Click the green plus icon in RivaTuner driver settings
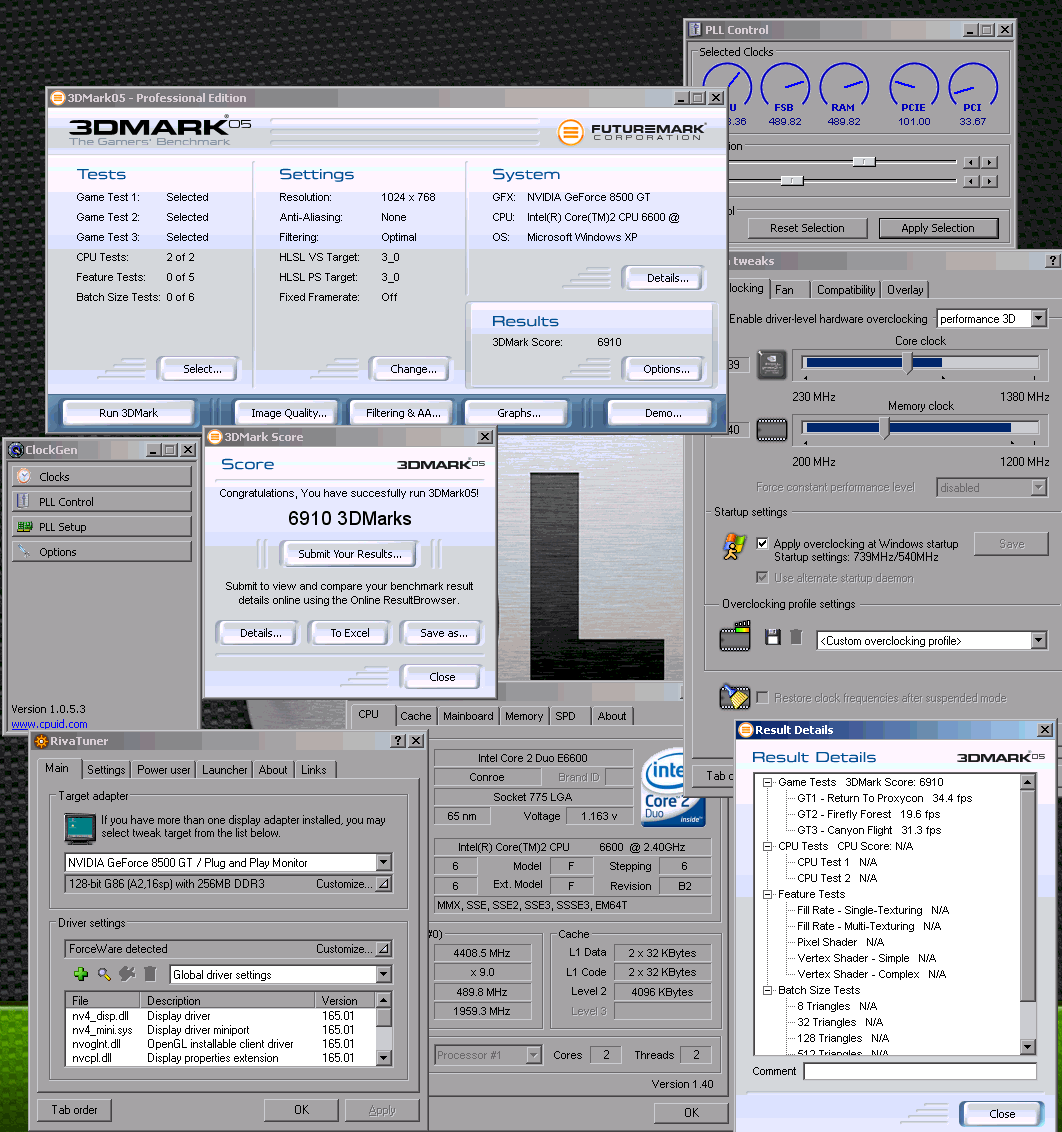1062x1132 pixels. point(81,974)
